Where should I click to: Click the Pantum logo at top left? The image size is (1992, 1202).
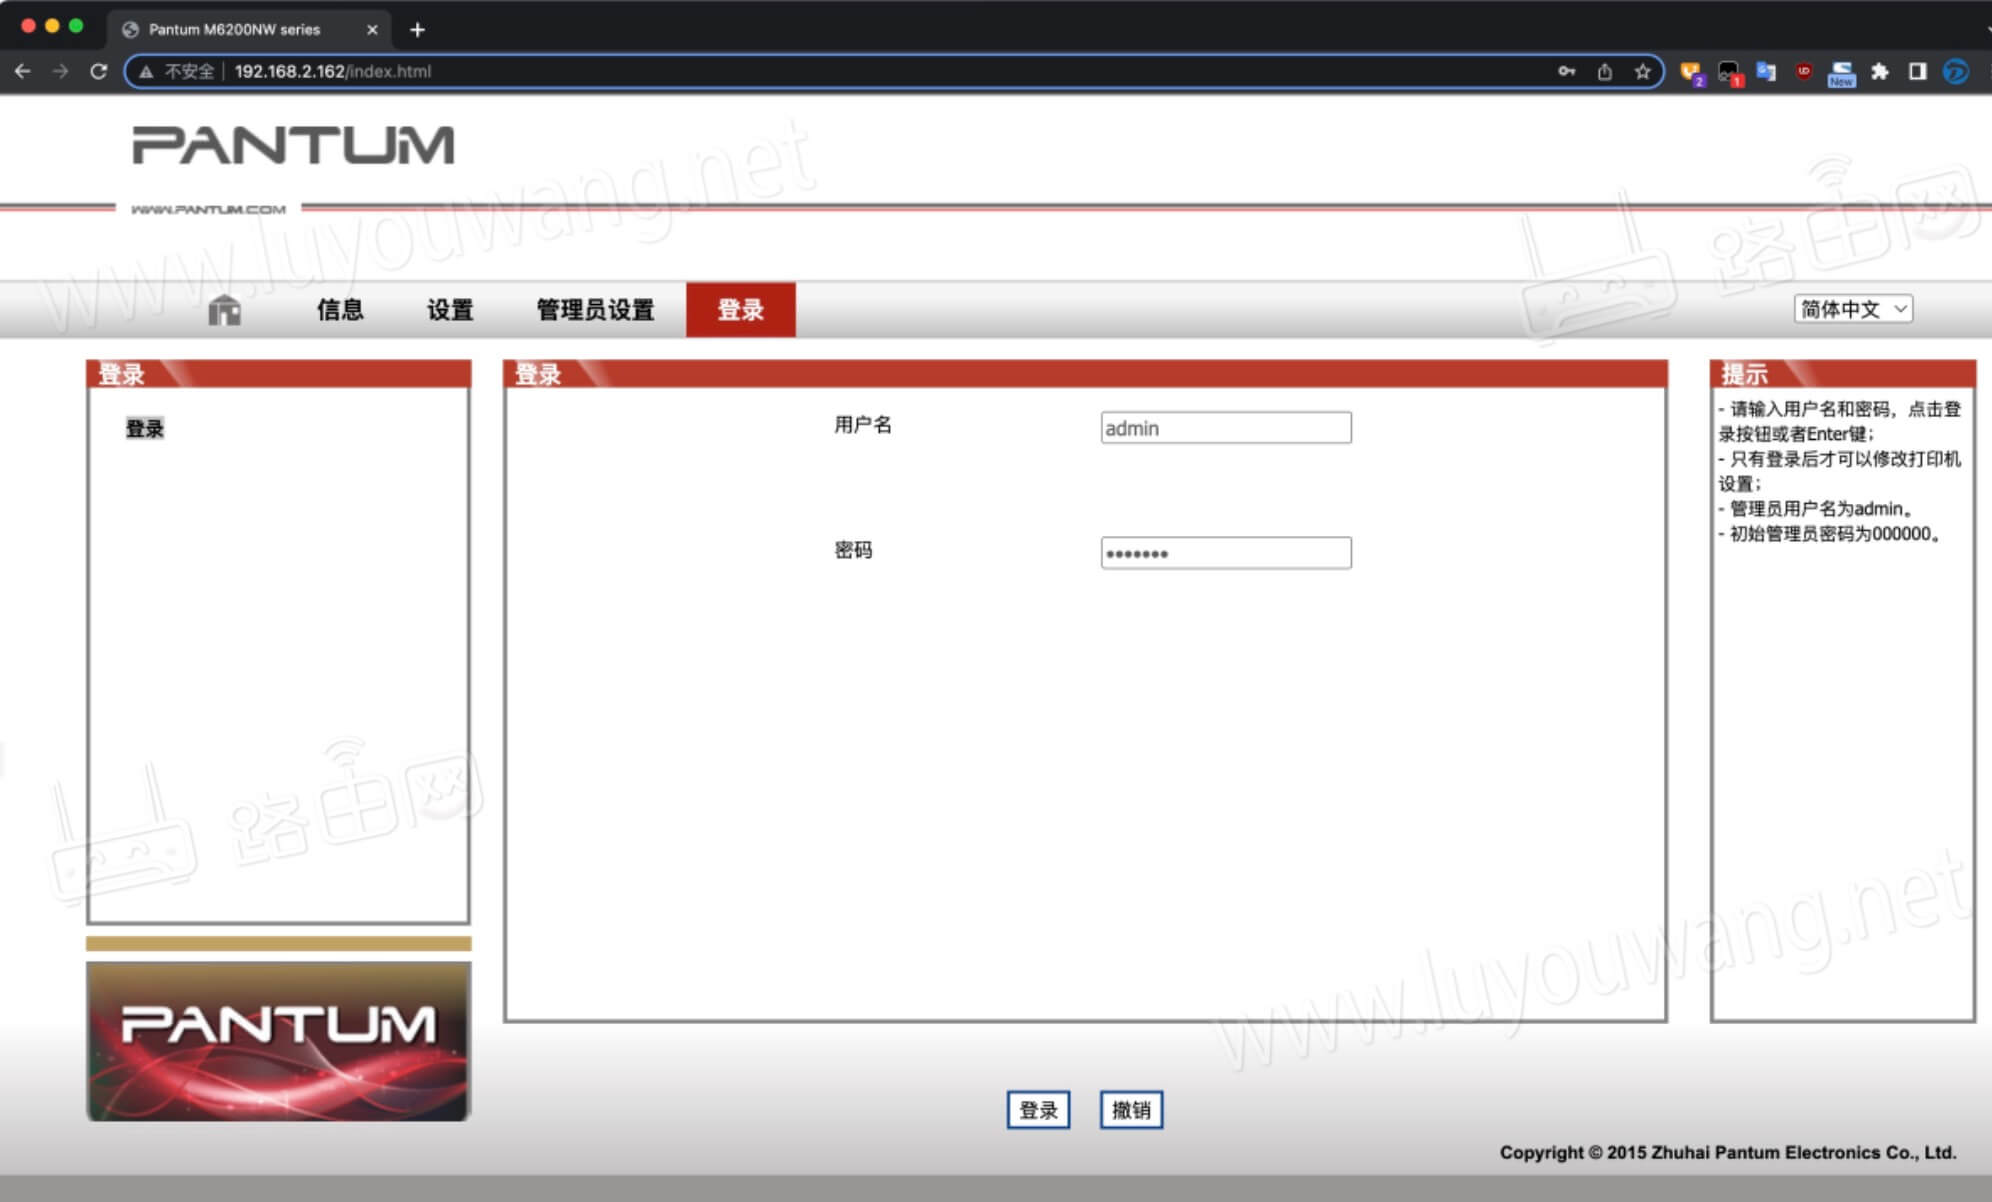(x=292, y=146)
